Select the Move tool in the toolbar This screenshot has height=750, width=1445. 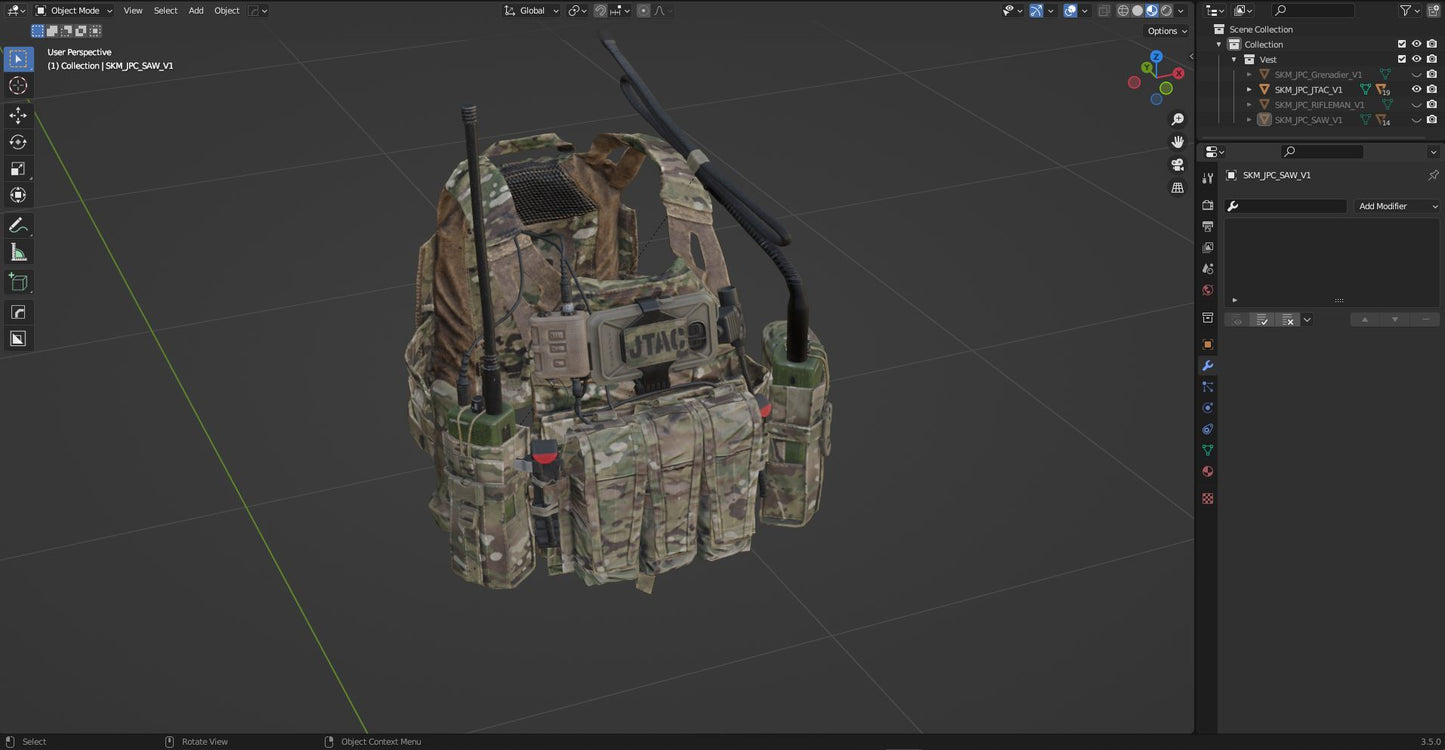[x=18, y=114]
